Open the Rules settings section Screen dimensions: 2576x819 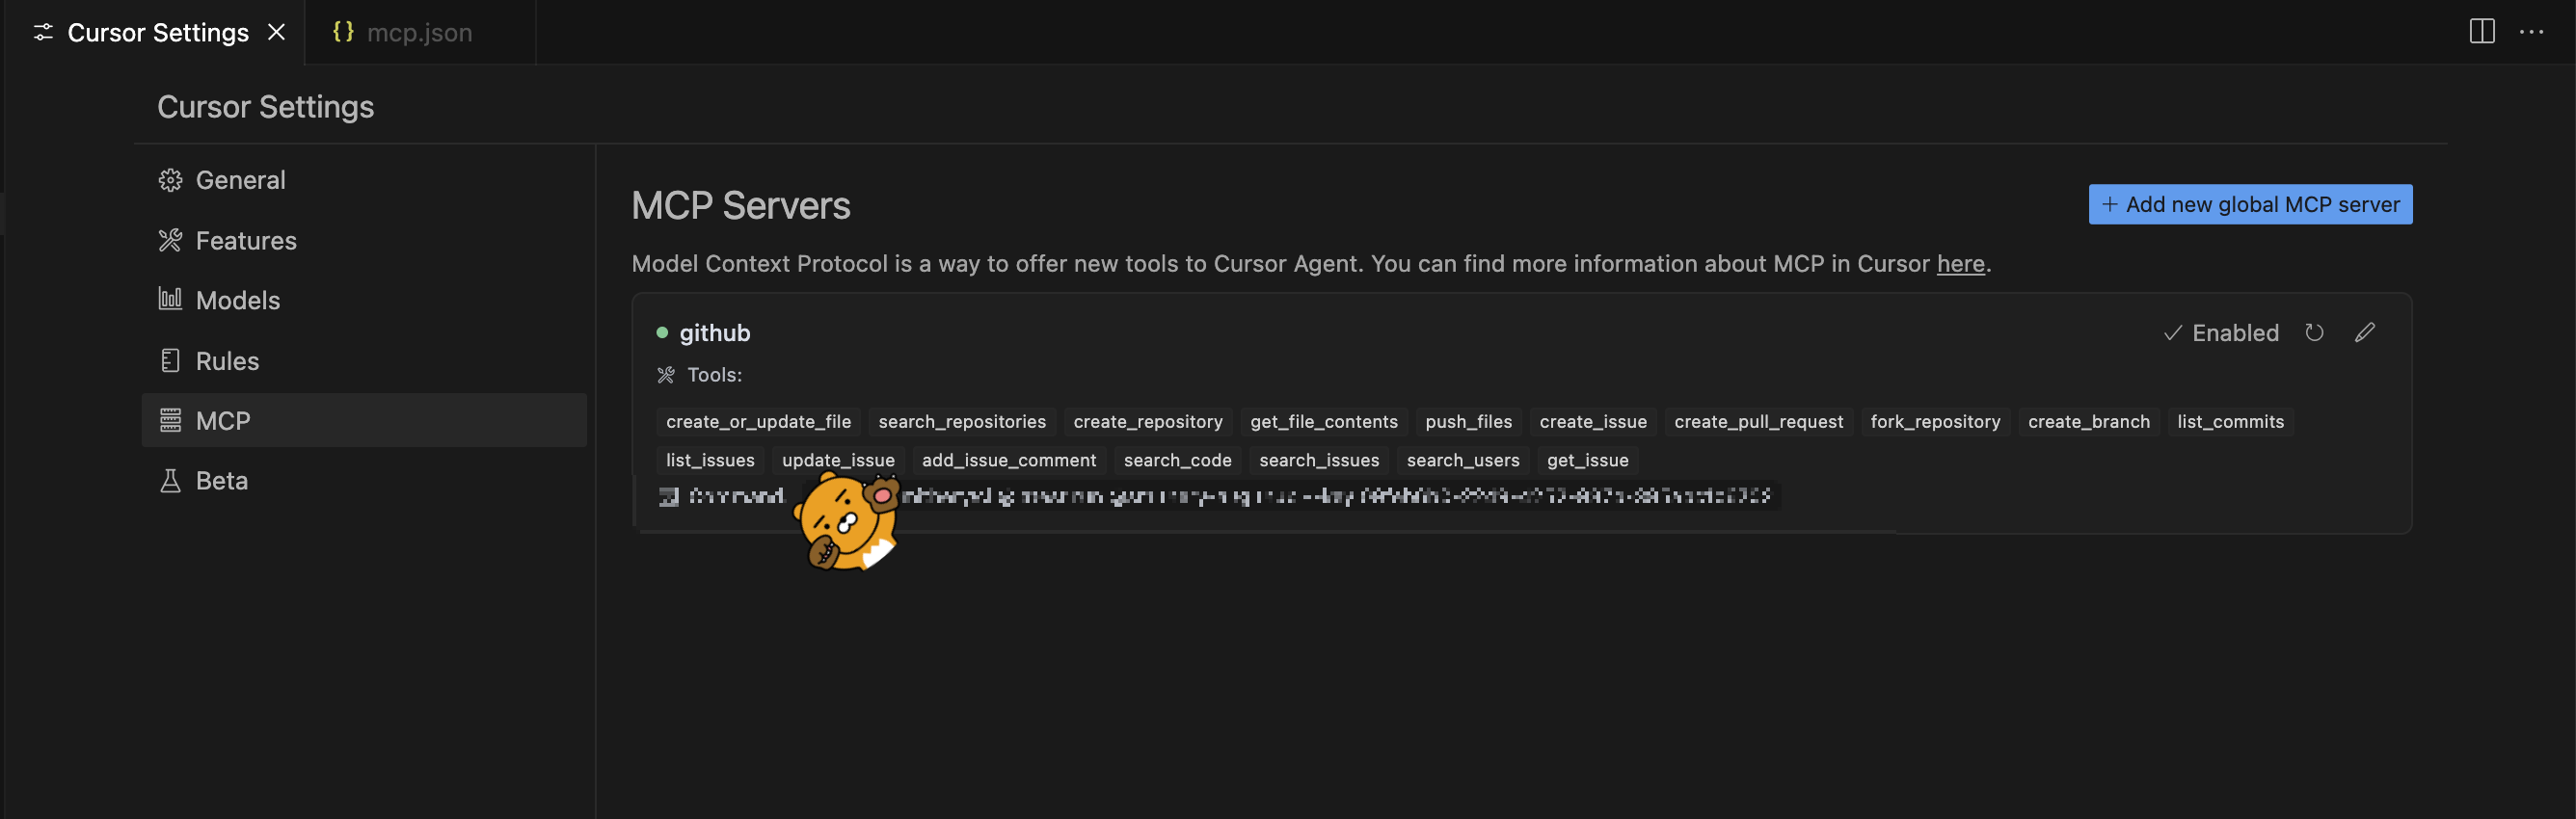pyautogui.click(x=364, y=360)
